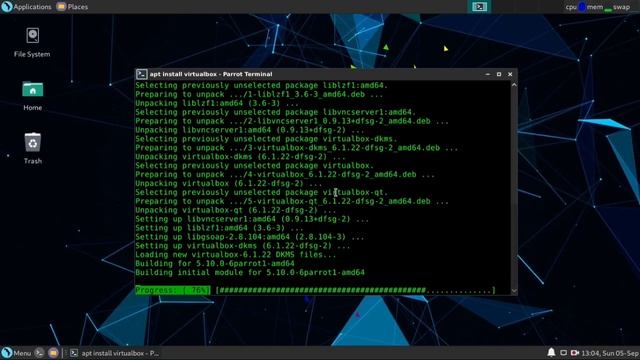This screenshot has height=360, width=640.
Task: Maximize the Parrot Terminal window
Action: [x=499, y=74]
